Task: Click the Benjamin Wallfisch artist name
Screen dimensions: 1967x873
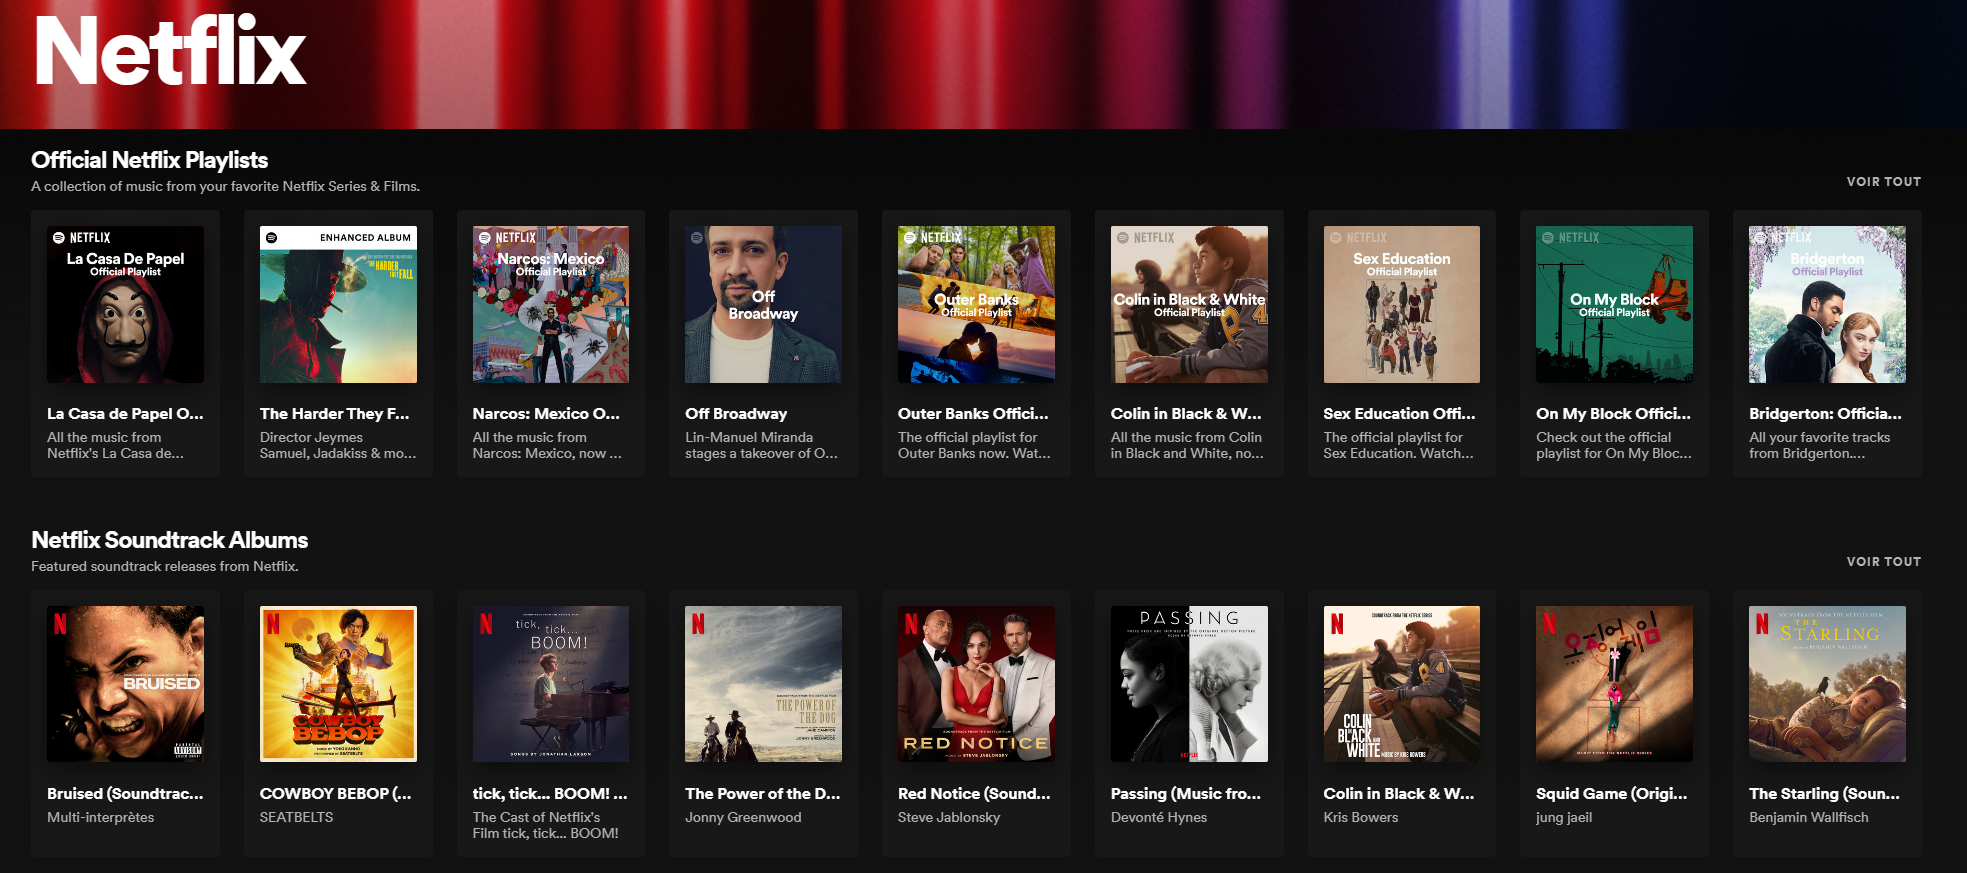Action: (1808, 818)
